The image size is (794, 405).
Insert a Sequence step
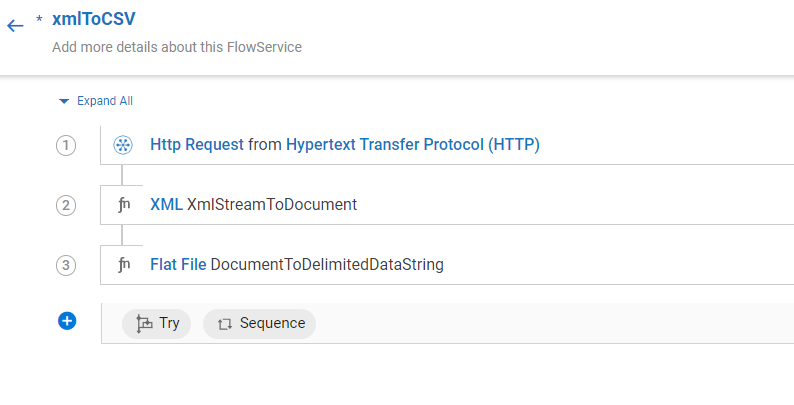point(260,323)
